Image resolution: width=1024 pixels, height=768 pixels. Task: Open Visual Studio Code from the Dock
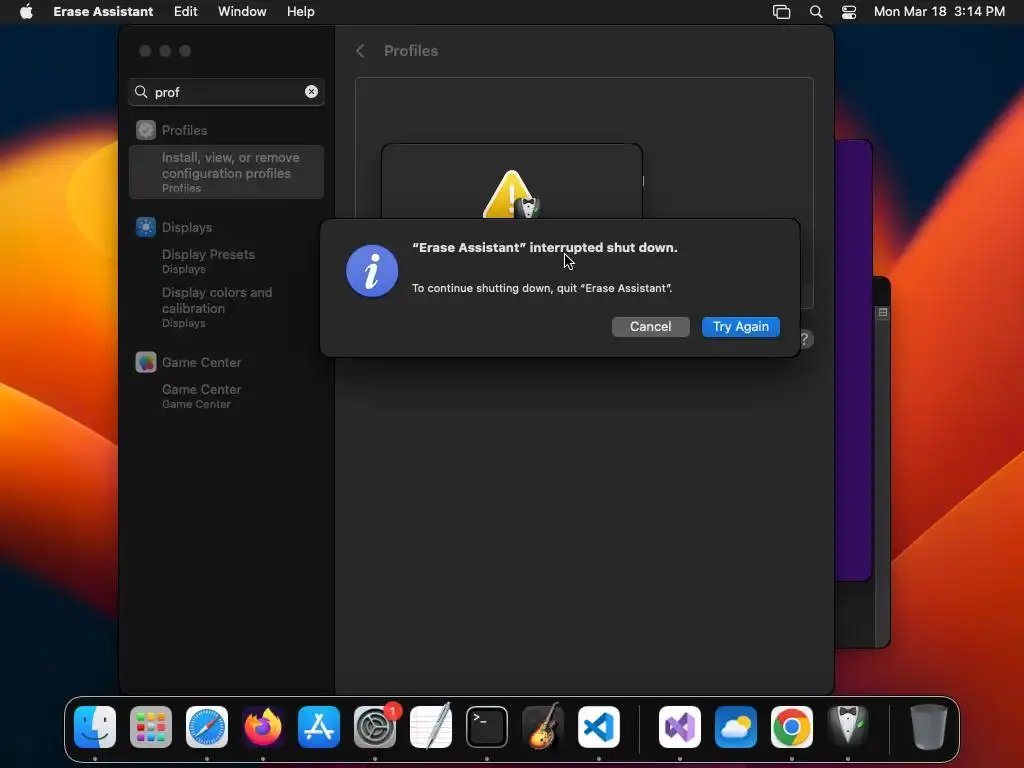pos(599,727)
